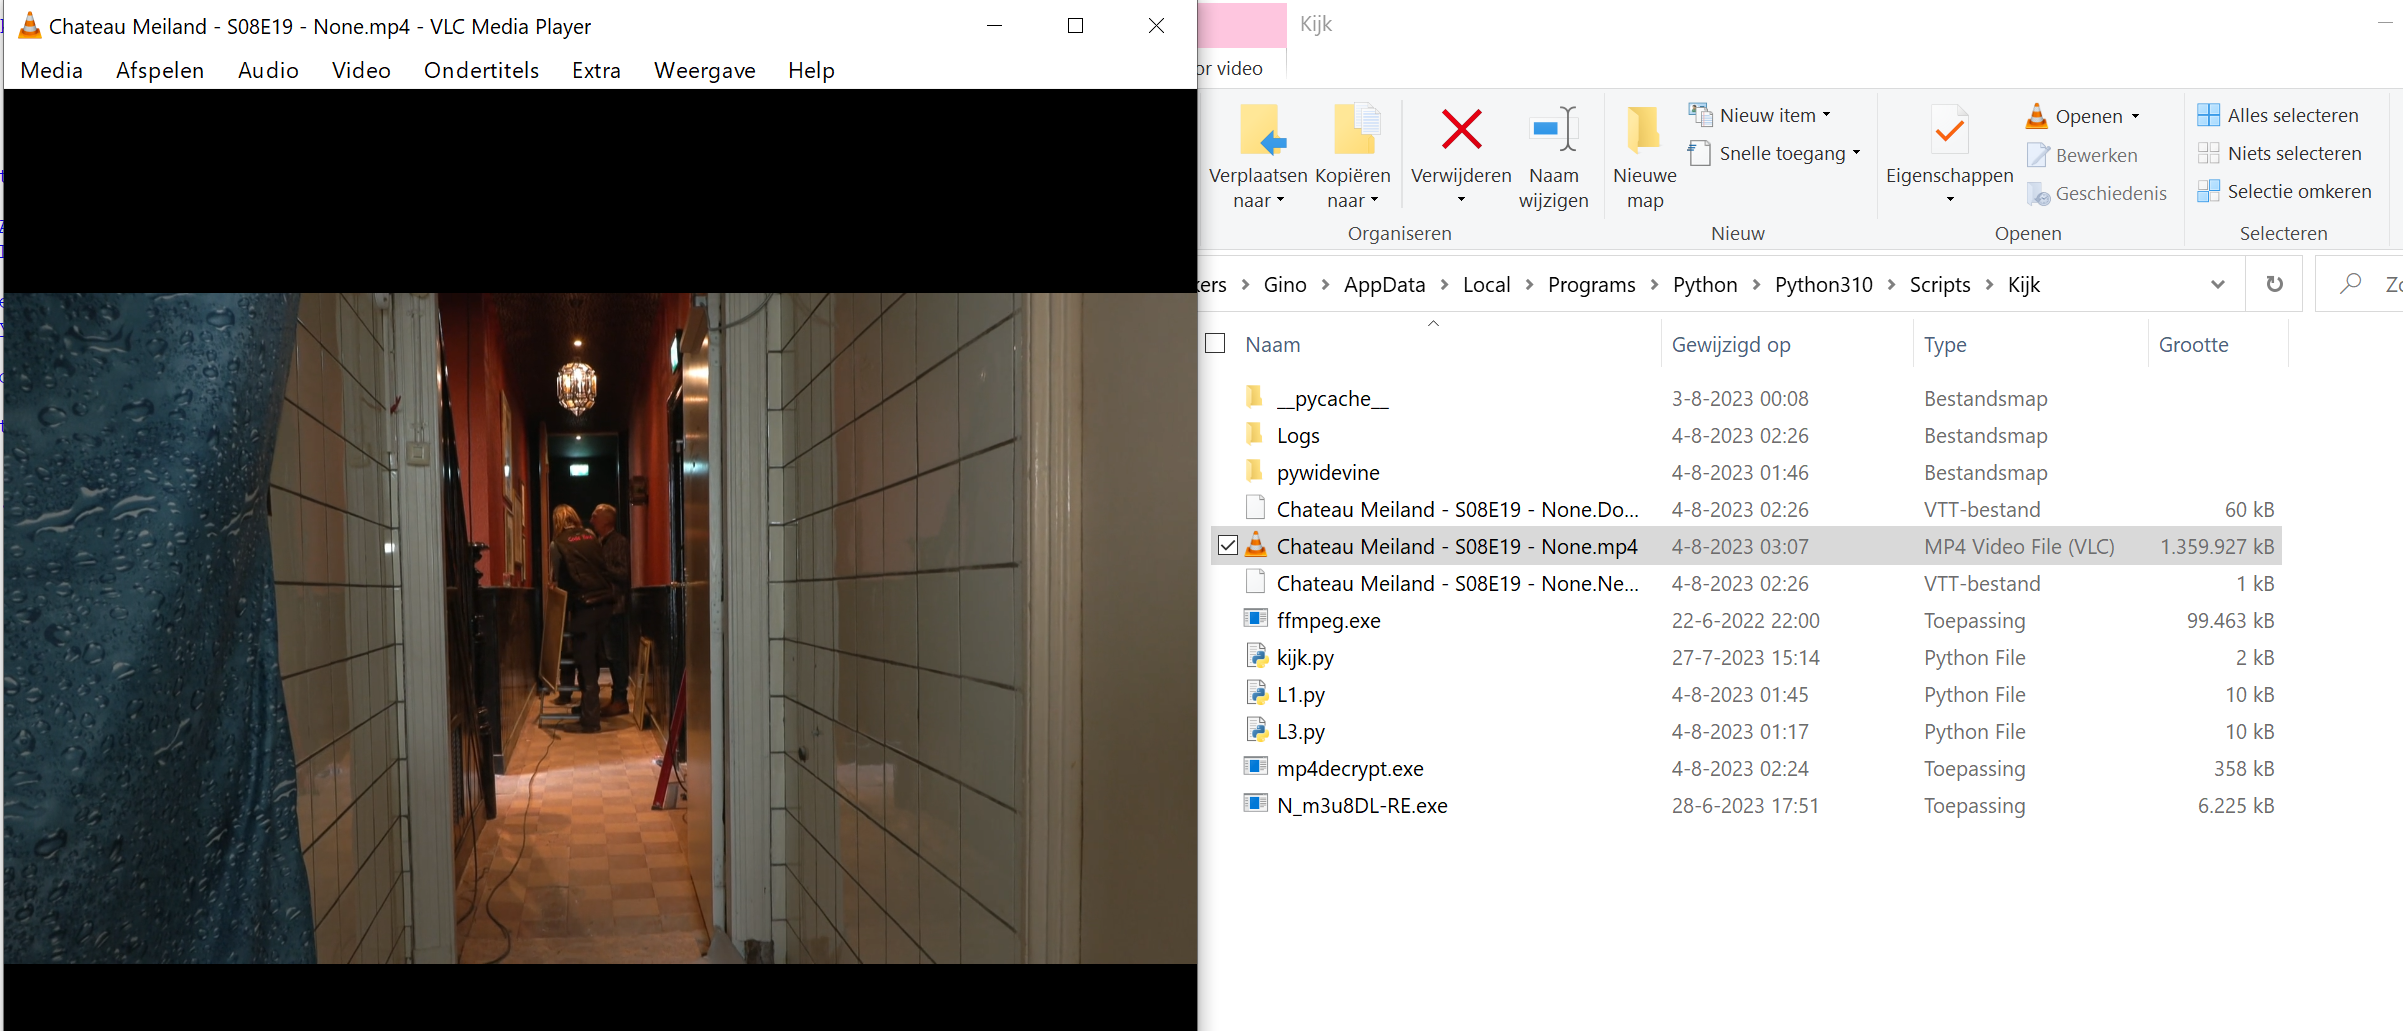Navigate to Python in the breadcrumb
Screen dimensions: 2403x1031
tap(1705, 284)
